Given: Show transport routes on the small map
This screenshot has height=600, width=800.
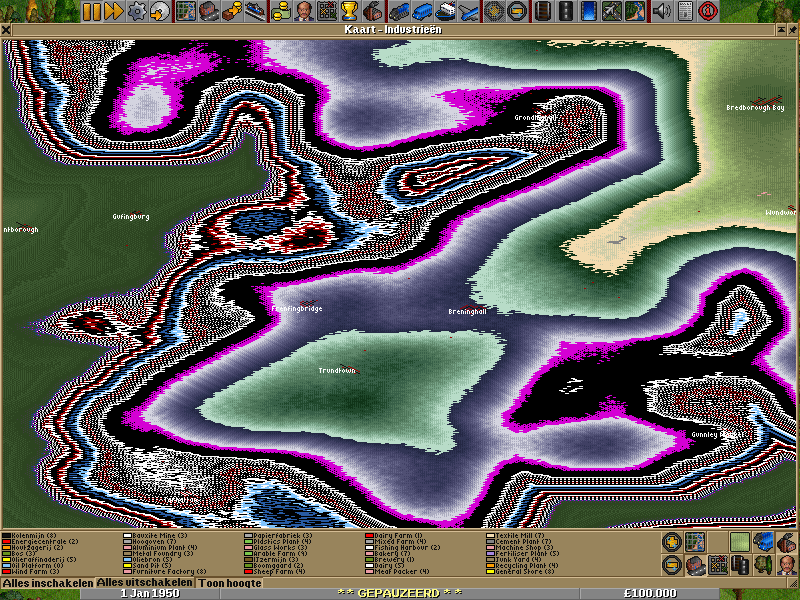Looking at the screenshot, I should pos(740,565).
